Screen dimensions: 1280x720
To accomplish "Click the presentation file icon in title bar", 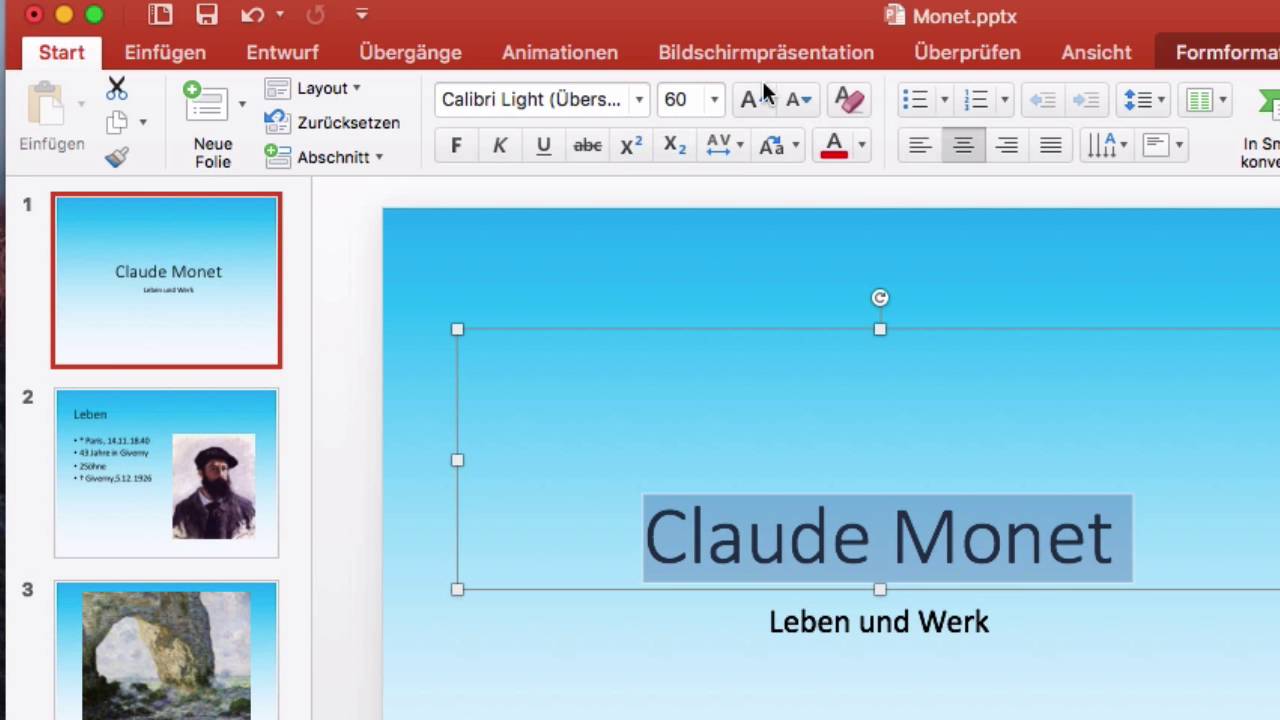I will [895, 16].
